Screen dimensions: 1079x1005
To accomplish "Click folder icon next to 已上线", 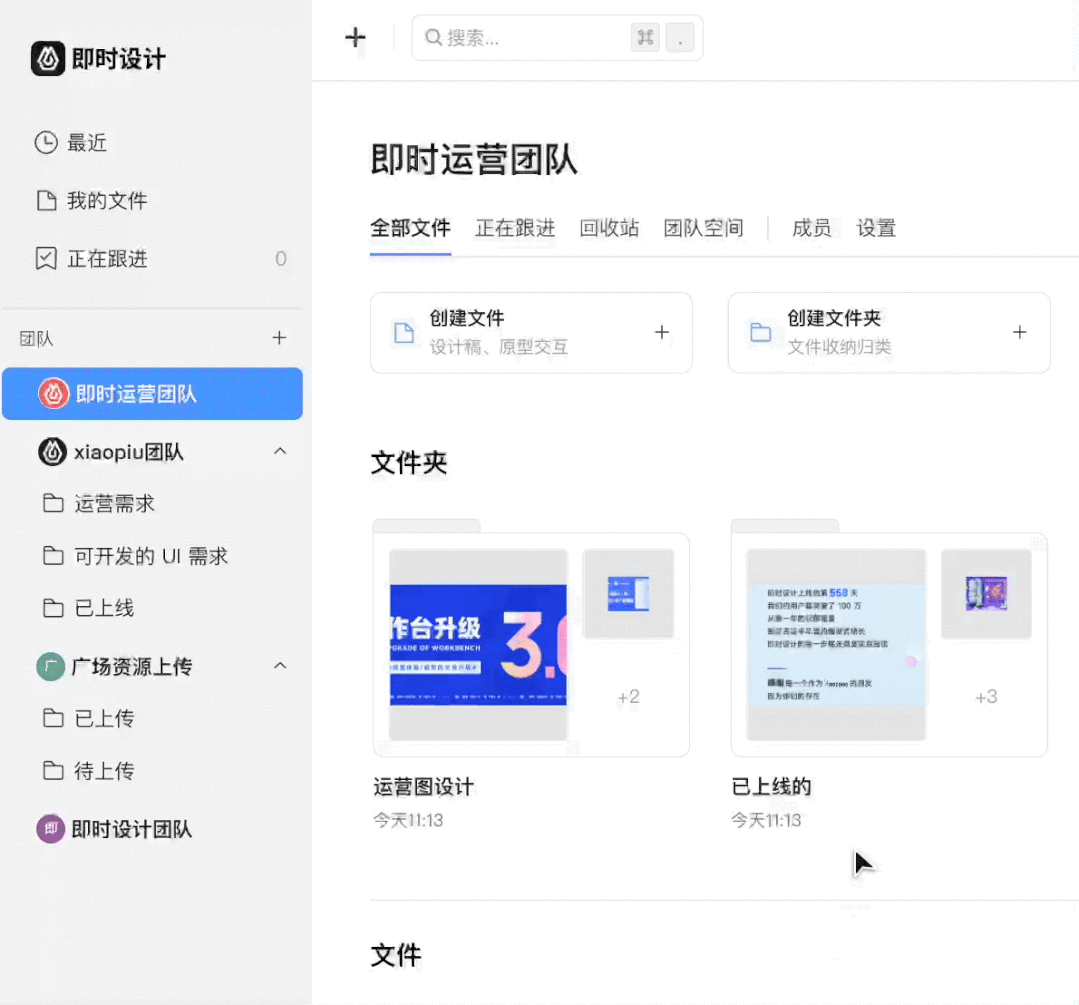I will point(53,608).
